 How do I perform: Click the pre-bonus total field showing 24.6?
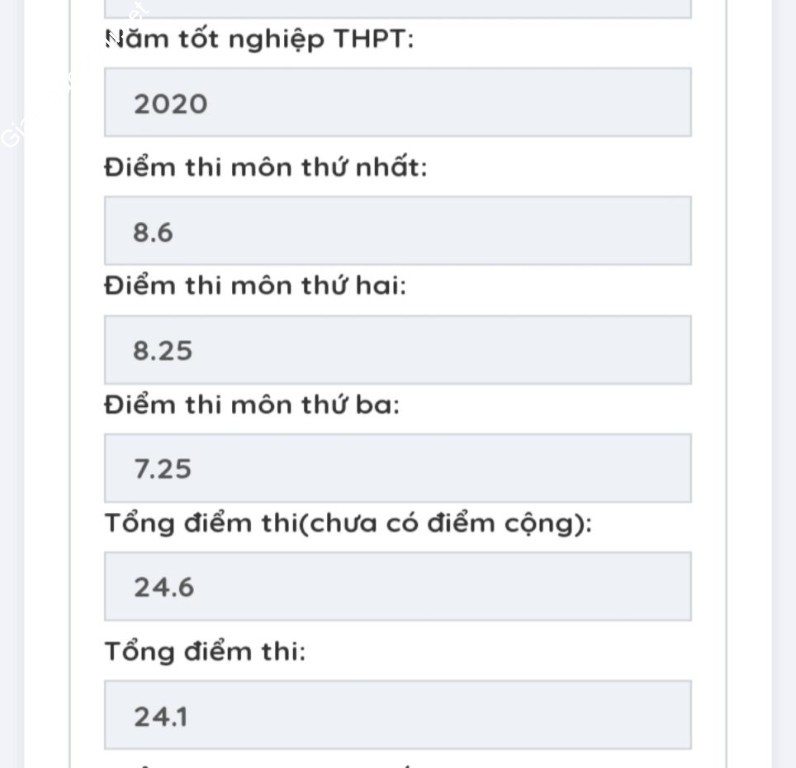[x=397, y=586]
